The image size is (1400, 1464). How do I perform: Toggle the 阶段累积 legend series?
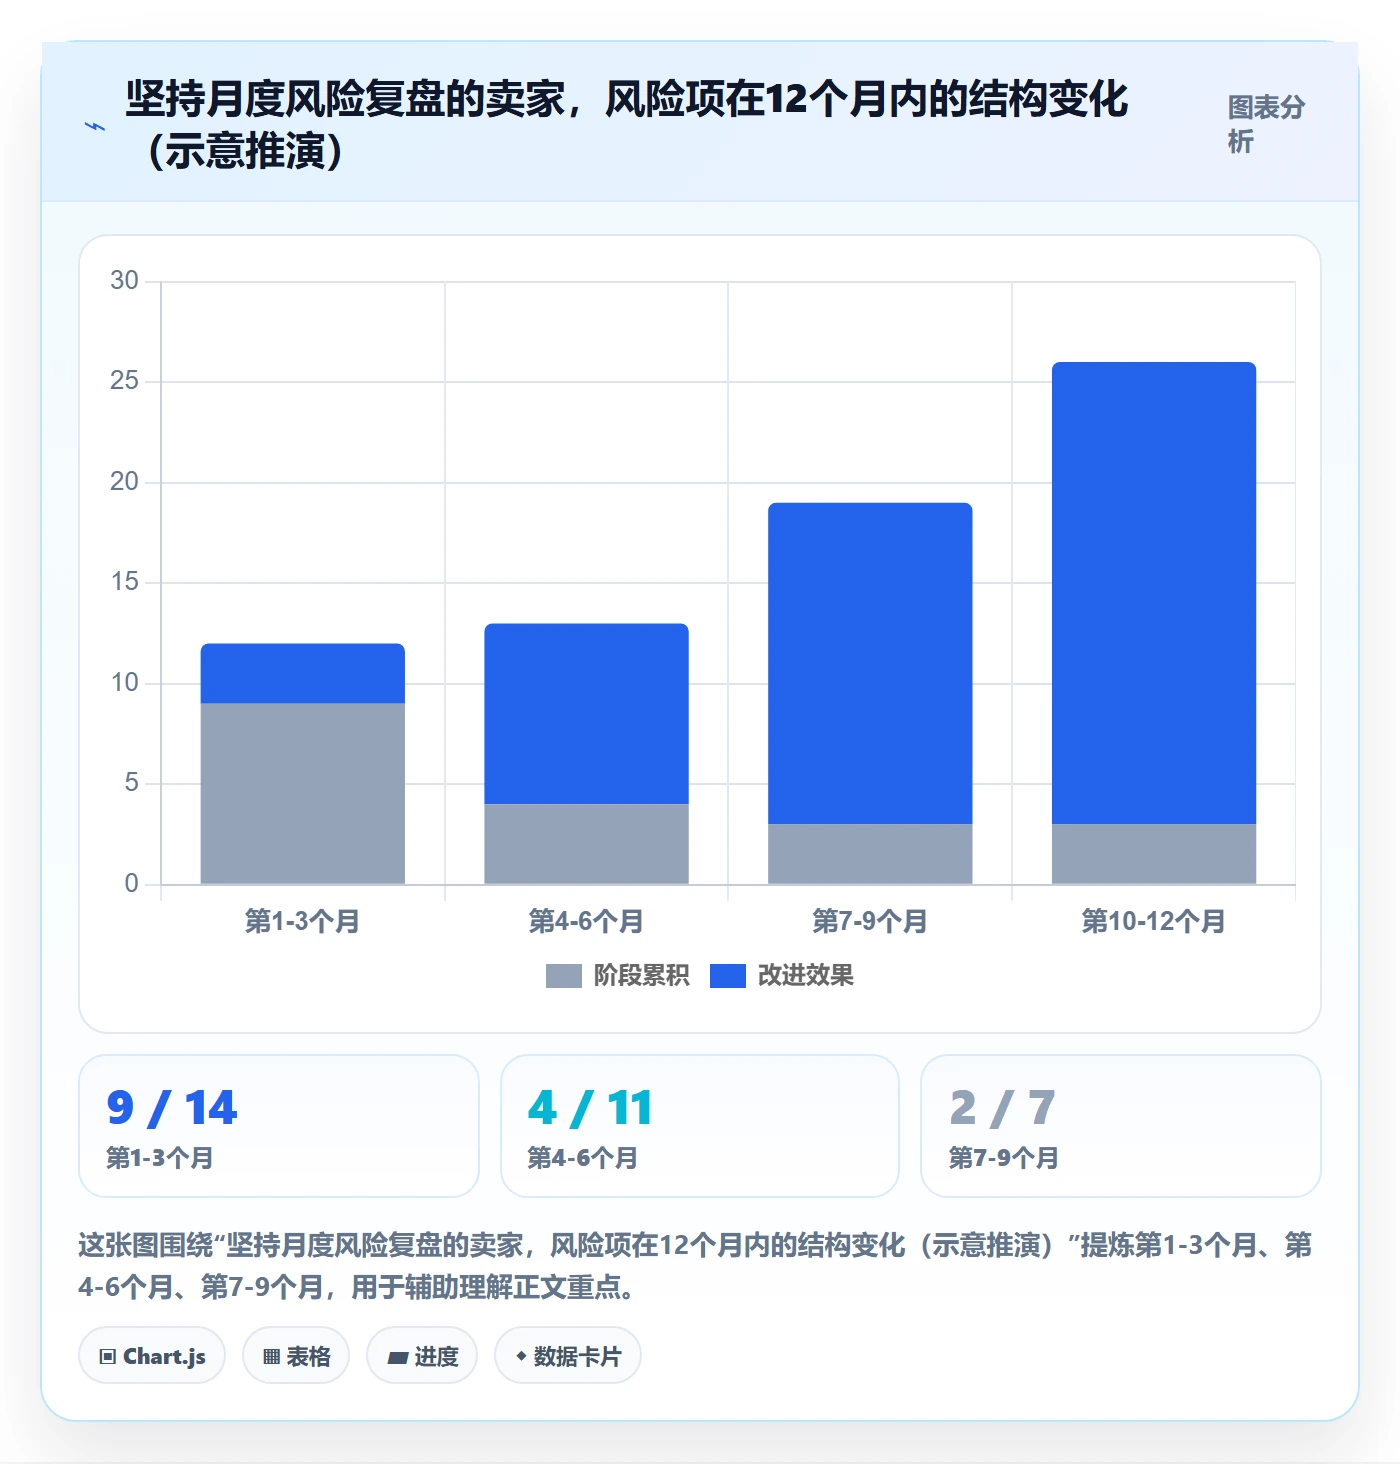617,975
